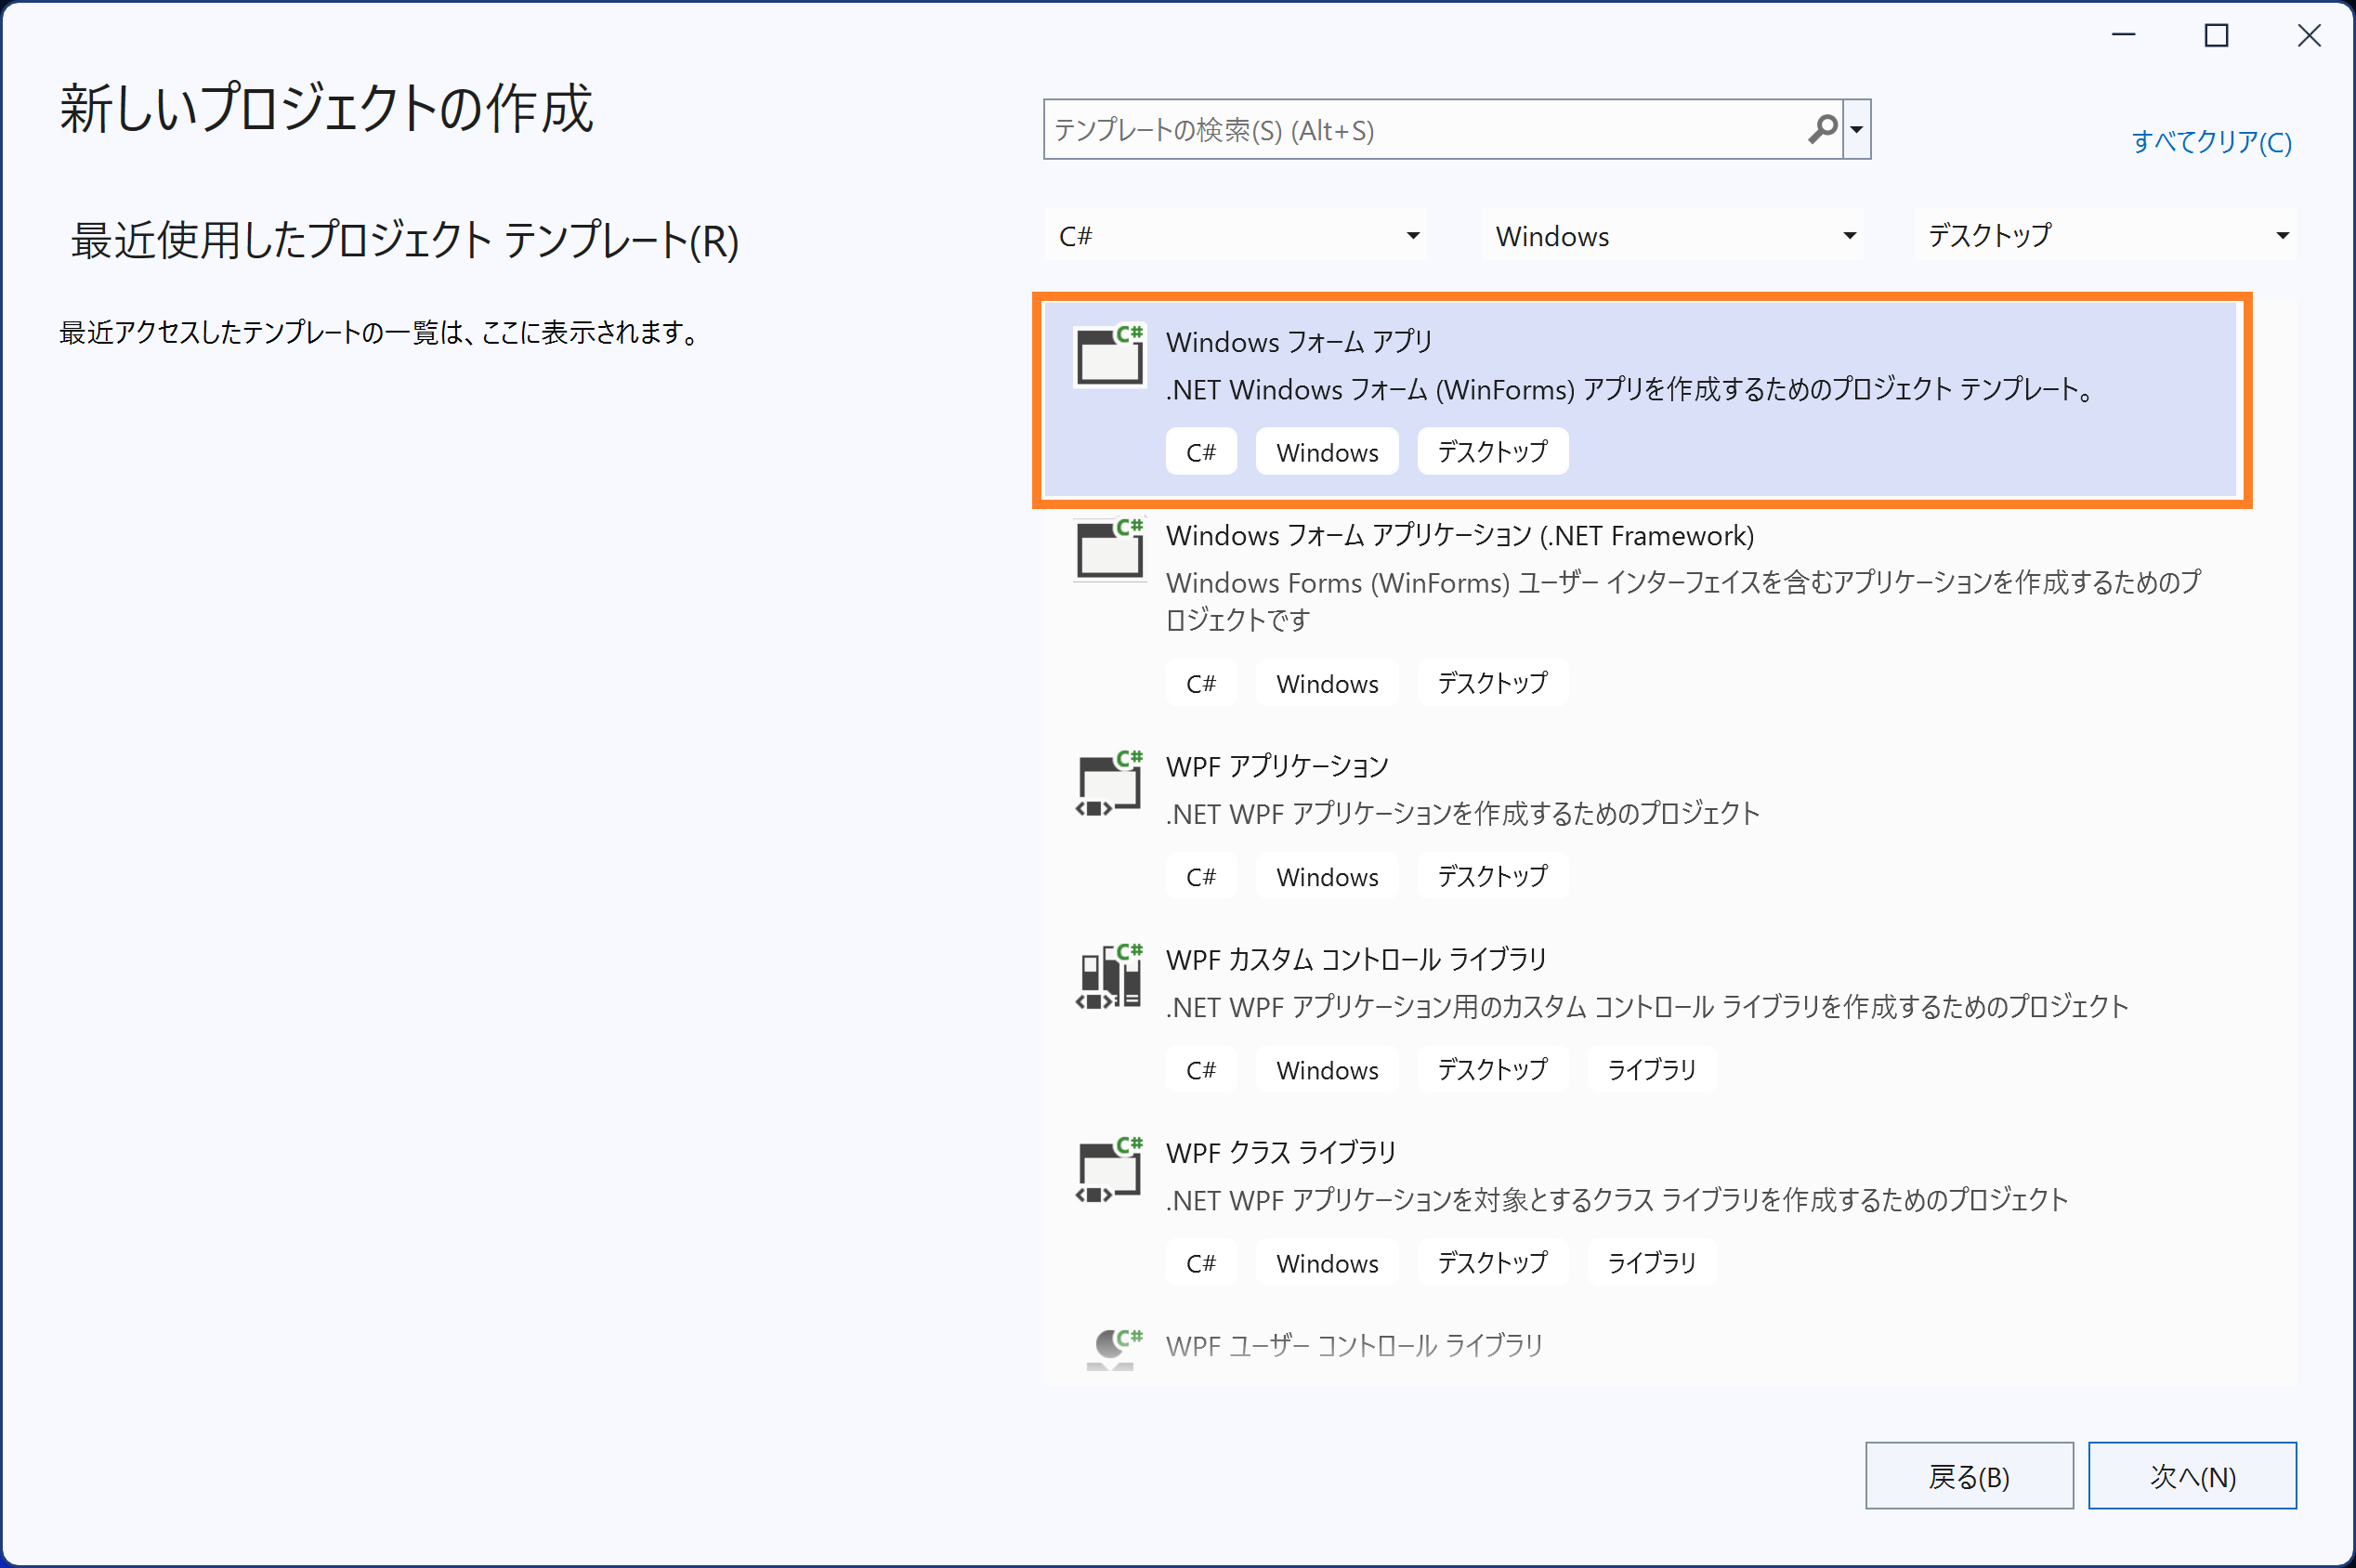Click the 新しいプロジェクトの作成 dialog title
Screen dimensions: 2356x1568
327,108
